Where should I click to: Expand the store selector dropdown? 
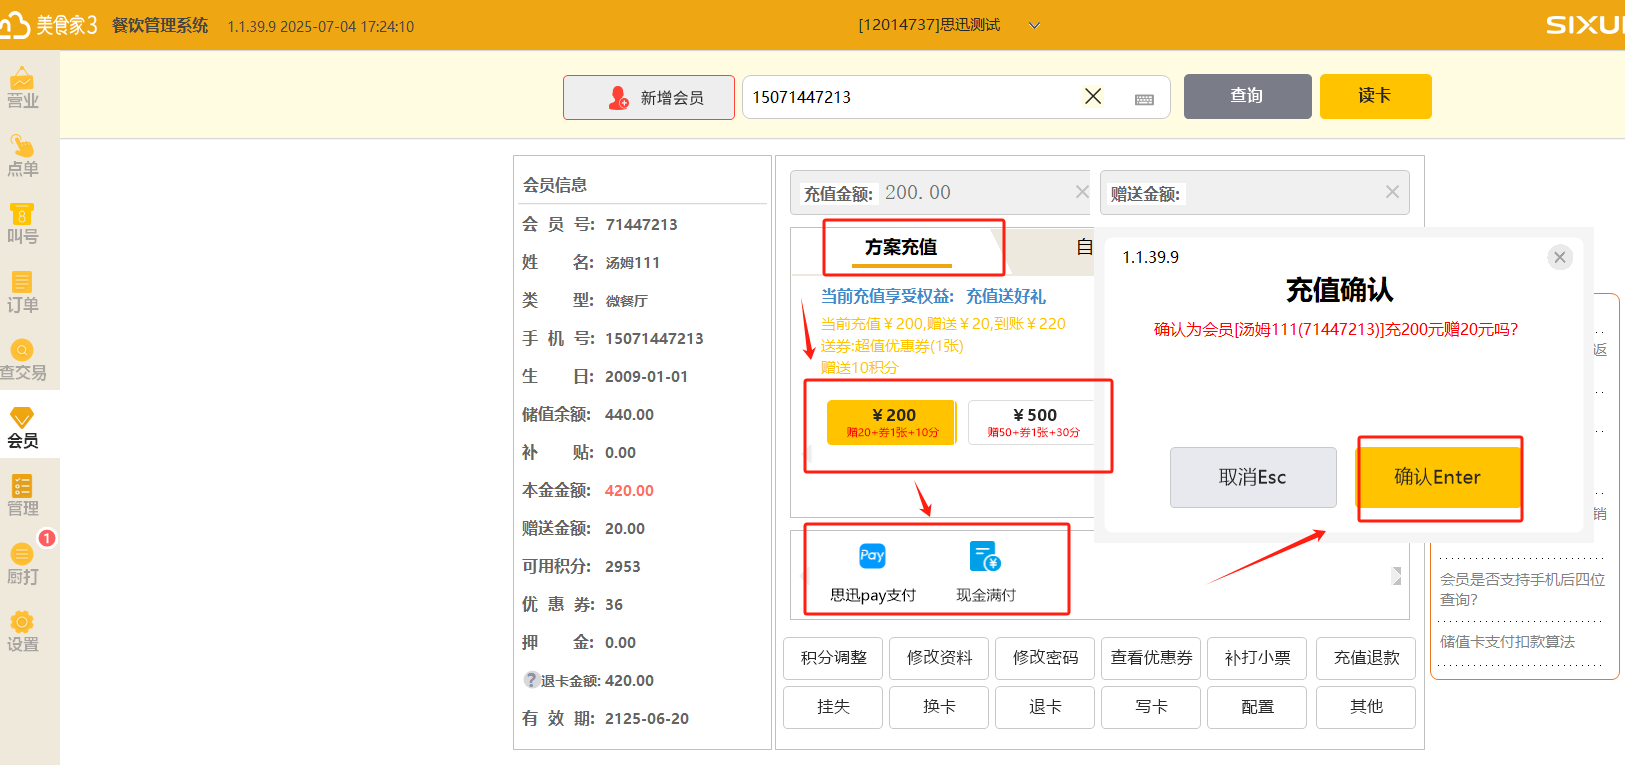1034,25
